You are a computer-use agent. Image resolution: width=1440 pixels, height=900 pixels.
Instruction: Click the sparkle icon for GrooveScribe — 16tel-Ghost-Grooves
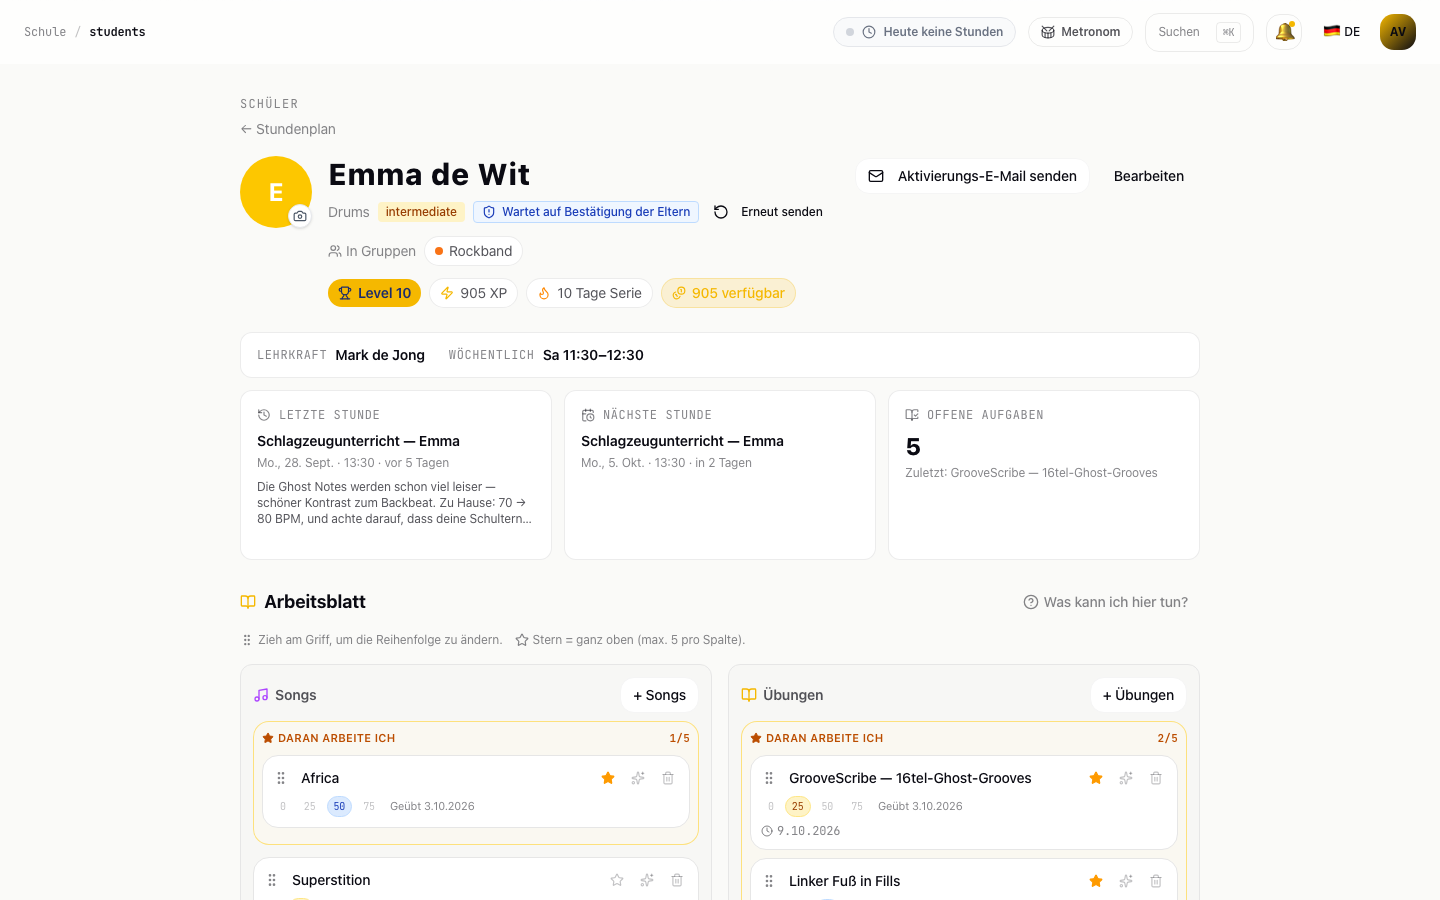(x=1126, y=778)
